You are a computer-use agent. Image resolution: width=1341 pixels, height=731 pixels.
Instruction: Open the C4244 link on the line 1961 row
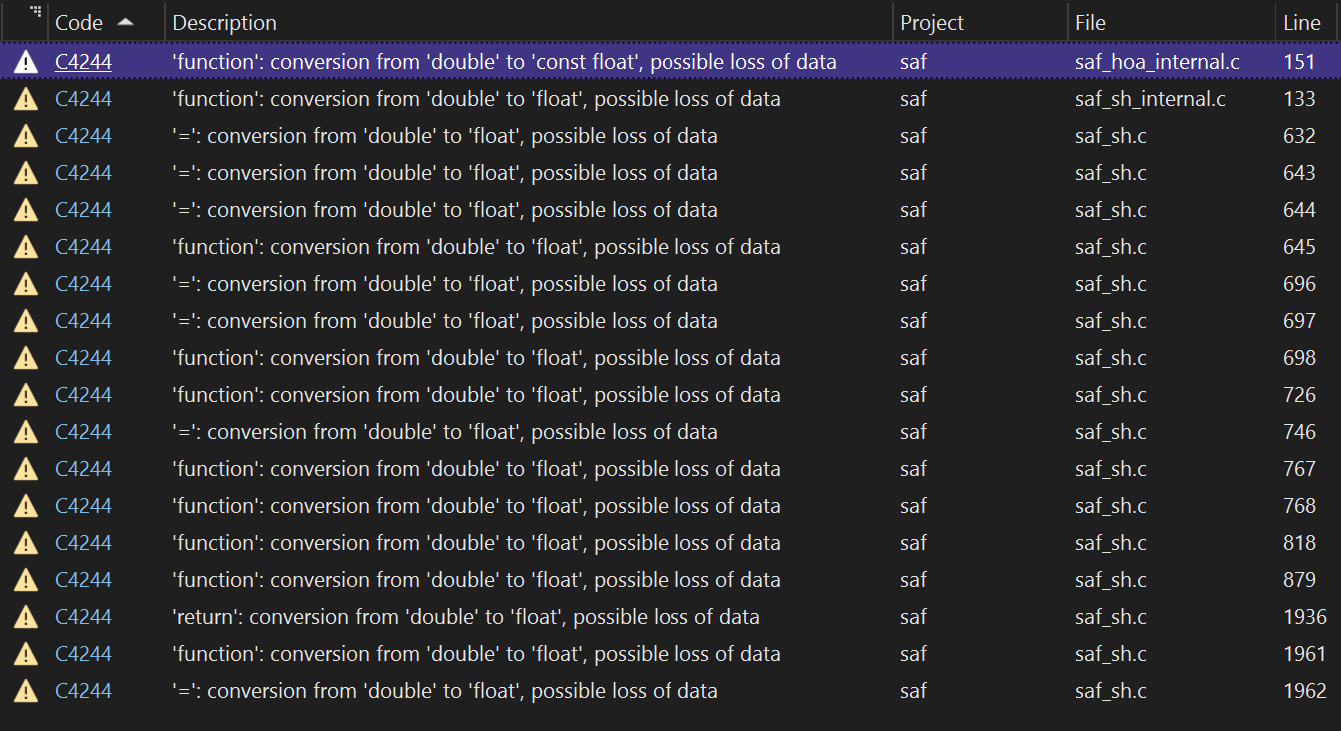coord(83,653)
